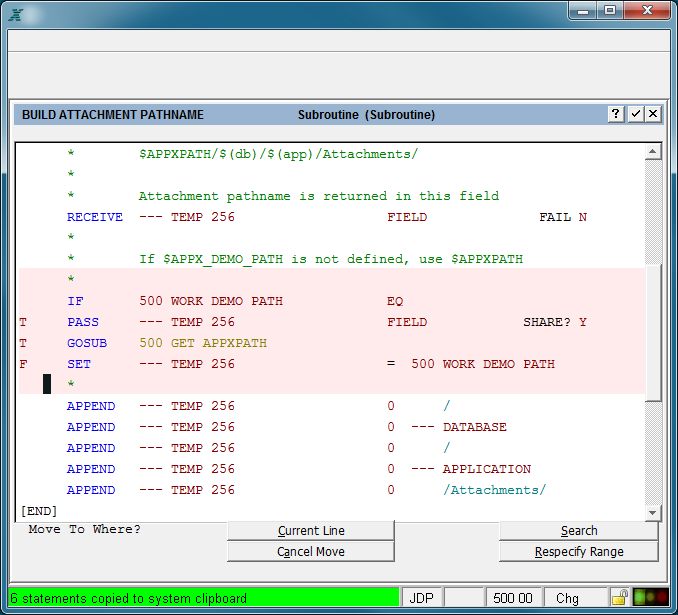Click '500 WORK DEMO PATH' in SET line
The height and width of the screenshot is (615, 678).
click(x=483, y=364)
